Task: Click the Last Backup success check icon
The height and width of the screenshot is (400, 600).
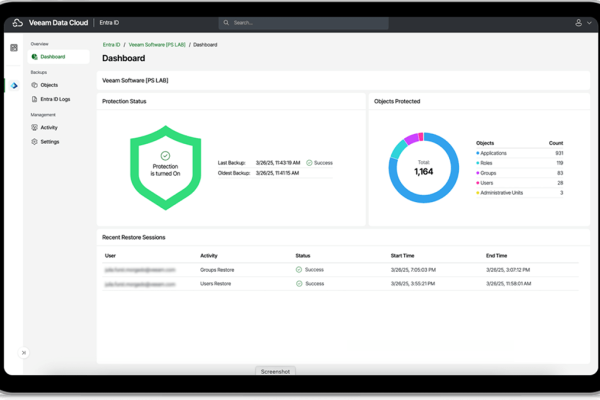Action: 309,163
